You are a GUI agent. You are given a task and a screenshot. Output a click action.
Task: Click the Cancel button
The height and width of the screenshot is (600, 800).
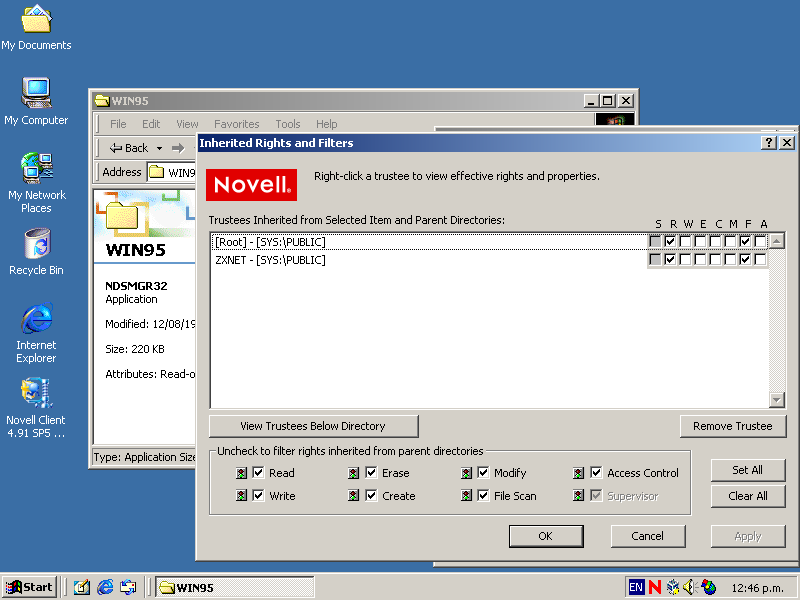coord(647,536)
